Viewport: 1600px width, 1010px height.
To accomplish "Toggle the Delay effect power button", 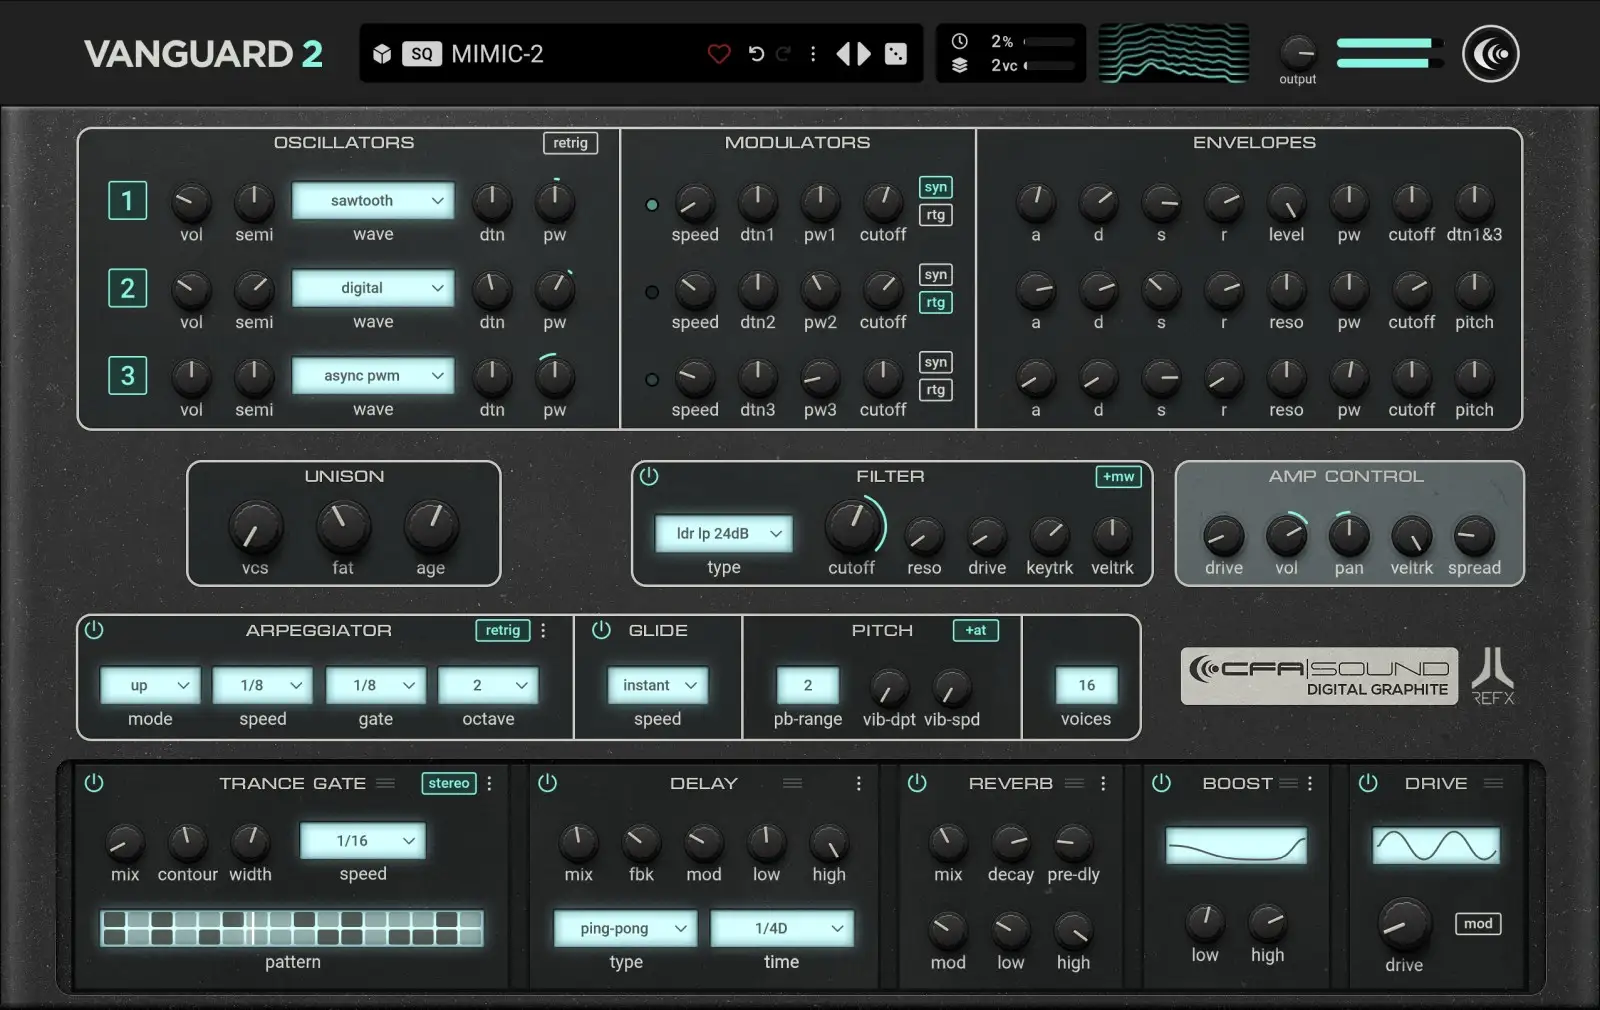I will (x=547, y=783).
